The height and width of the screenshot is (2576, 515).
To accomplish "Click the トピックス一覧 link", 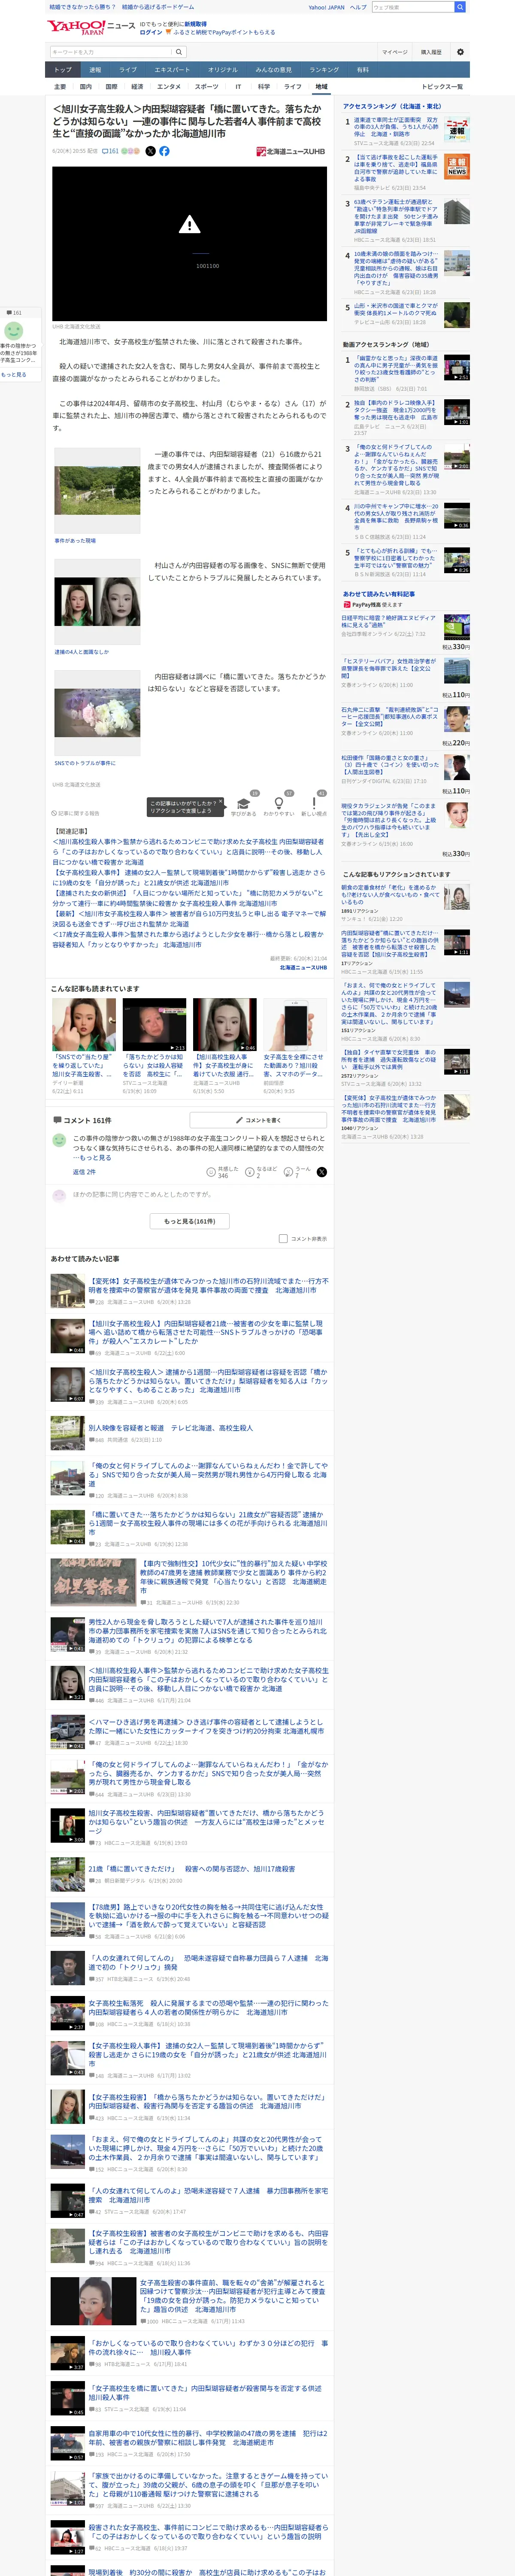I will [442, 87].
